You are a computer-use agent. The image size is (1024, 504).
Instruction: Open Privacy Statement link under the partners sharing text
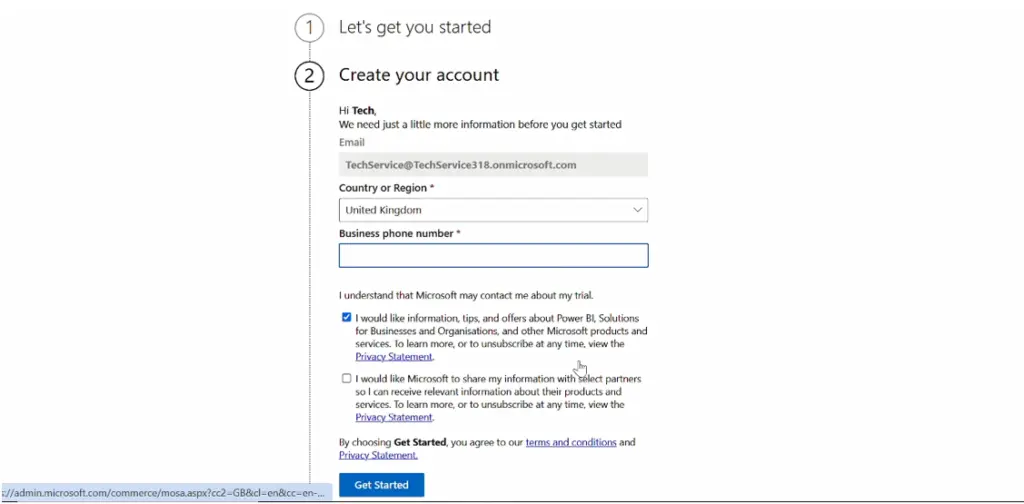point(394,417)
